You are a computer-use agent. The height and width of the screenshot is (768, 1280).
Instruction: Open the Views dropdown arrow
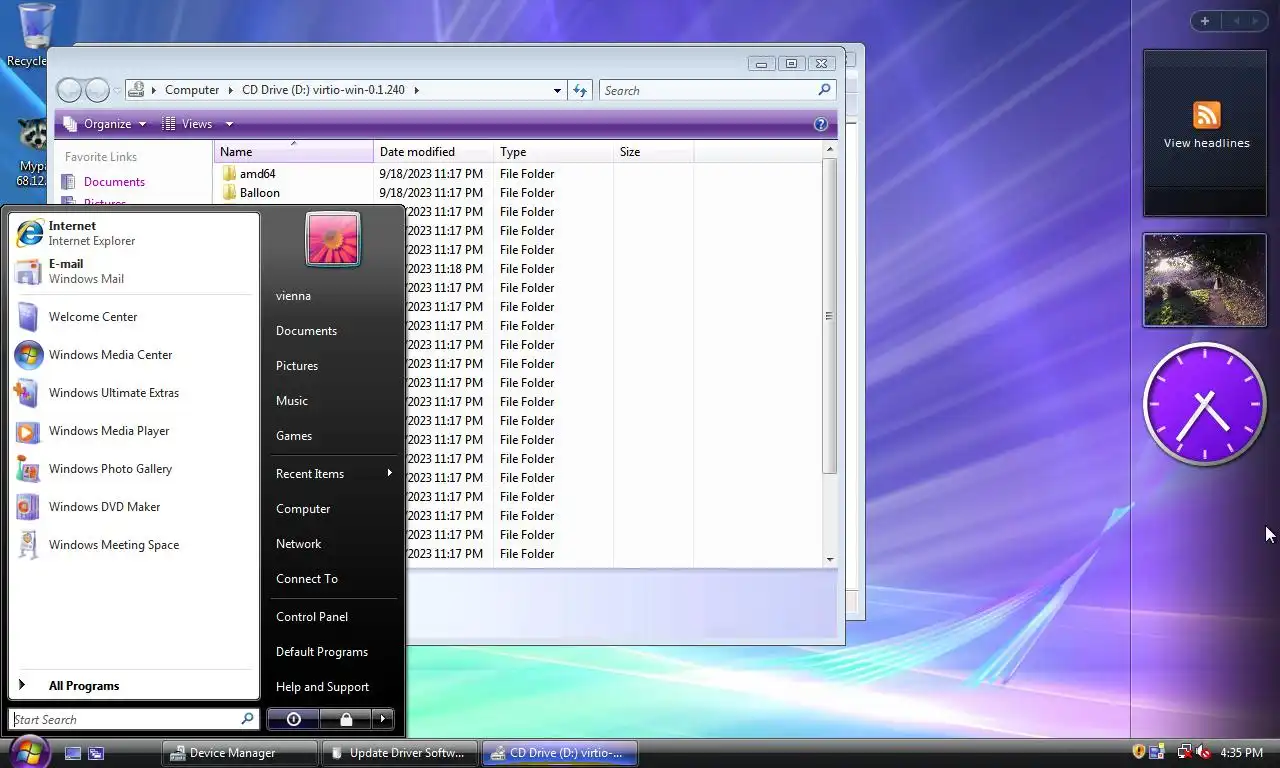[229, 124]
